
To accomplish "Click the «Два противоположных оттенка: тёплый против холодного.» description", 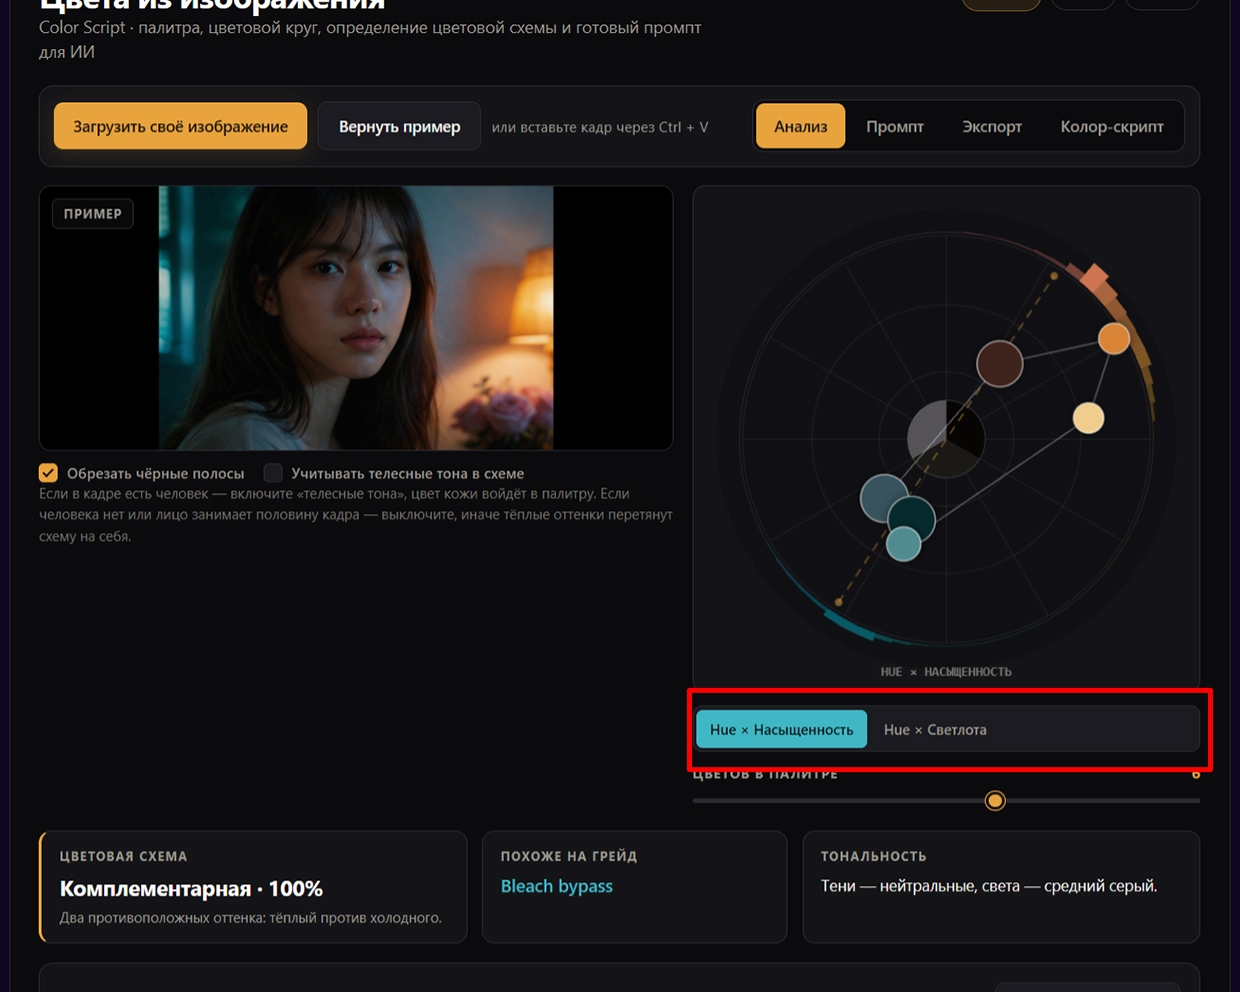I will (x=250, y=918).
